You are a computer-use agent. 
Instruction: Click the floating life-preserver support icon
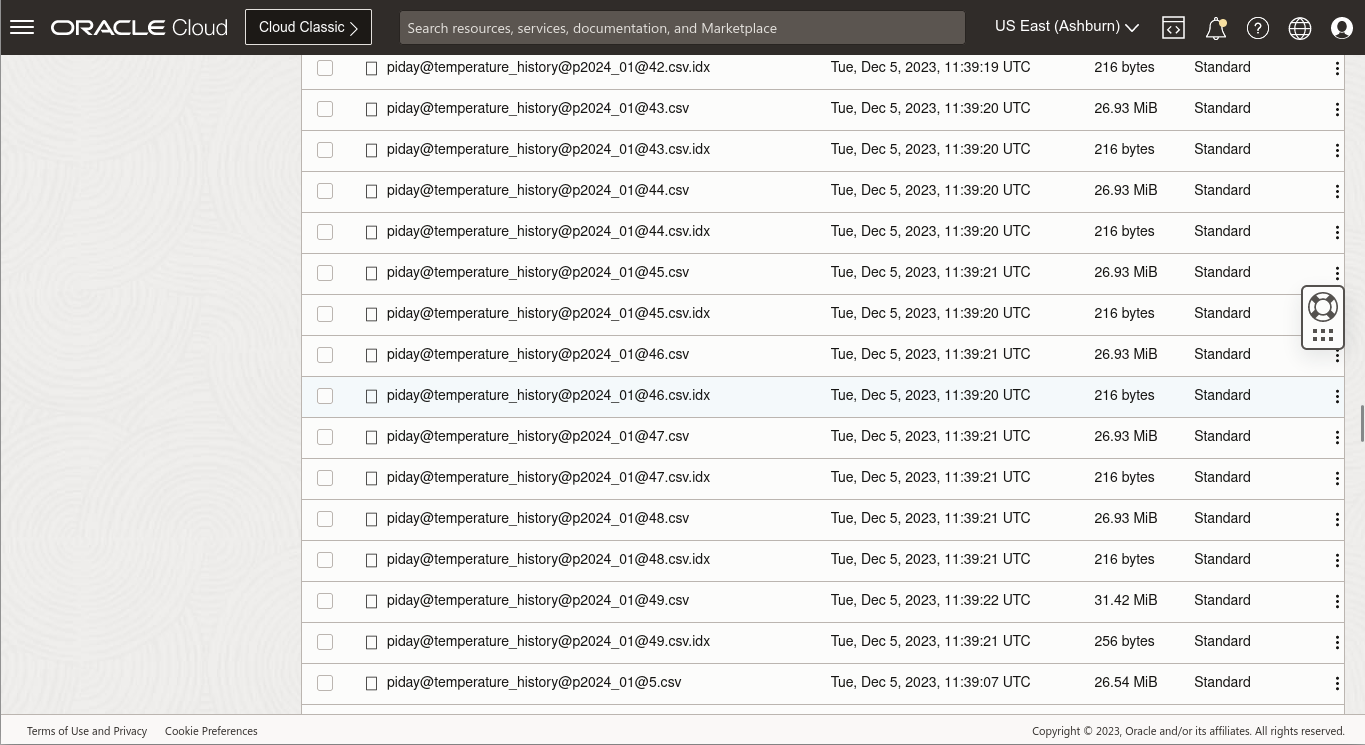pyautogui.click(x=1322, y=306)
